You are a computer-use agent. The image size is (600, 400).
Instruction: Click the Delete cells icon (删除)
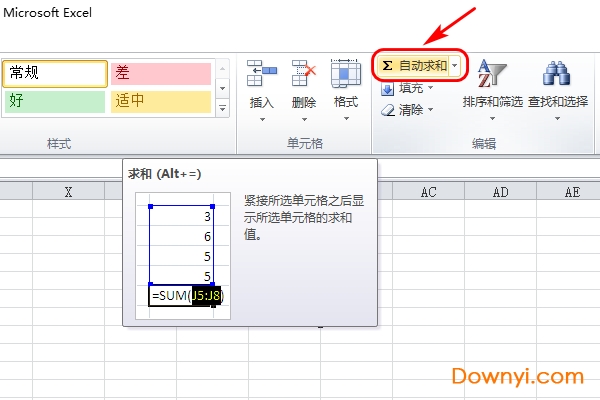pyautogui.click(x=303, y=73)
